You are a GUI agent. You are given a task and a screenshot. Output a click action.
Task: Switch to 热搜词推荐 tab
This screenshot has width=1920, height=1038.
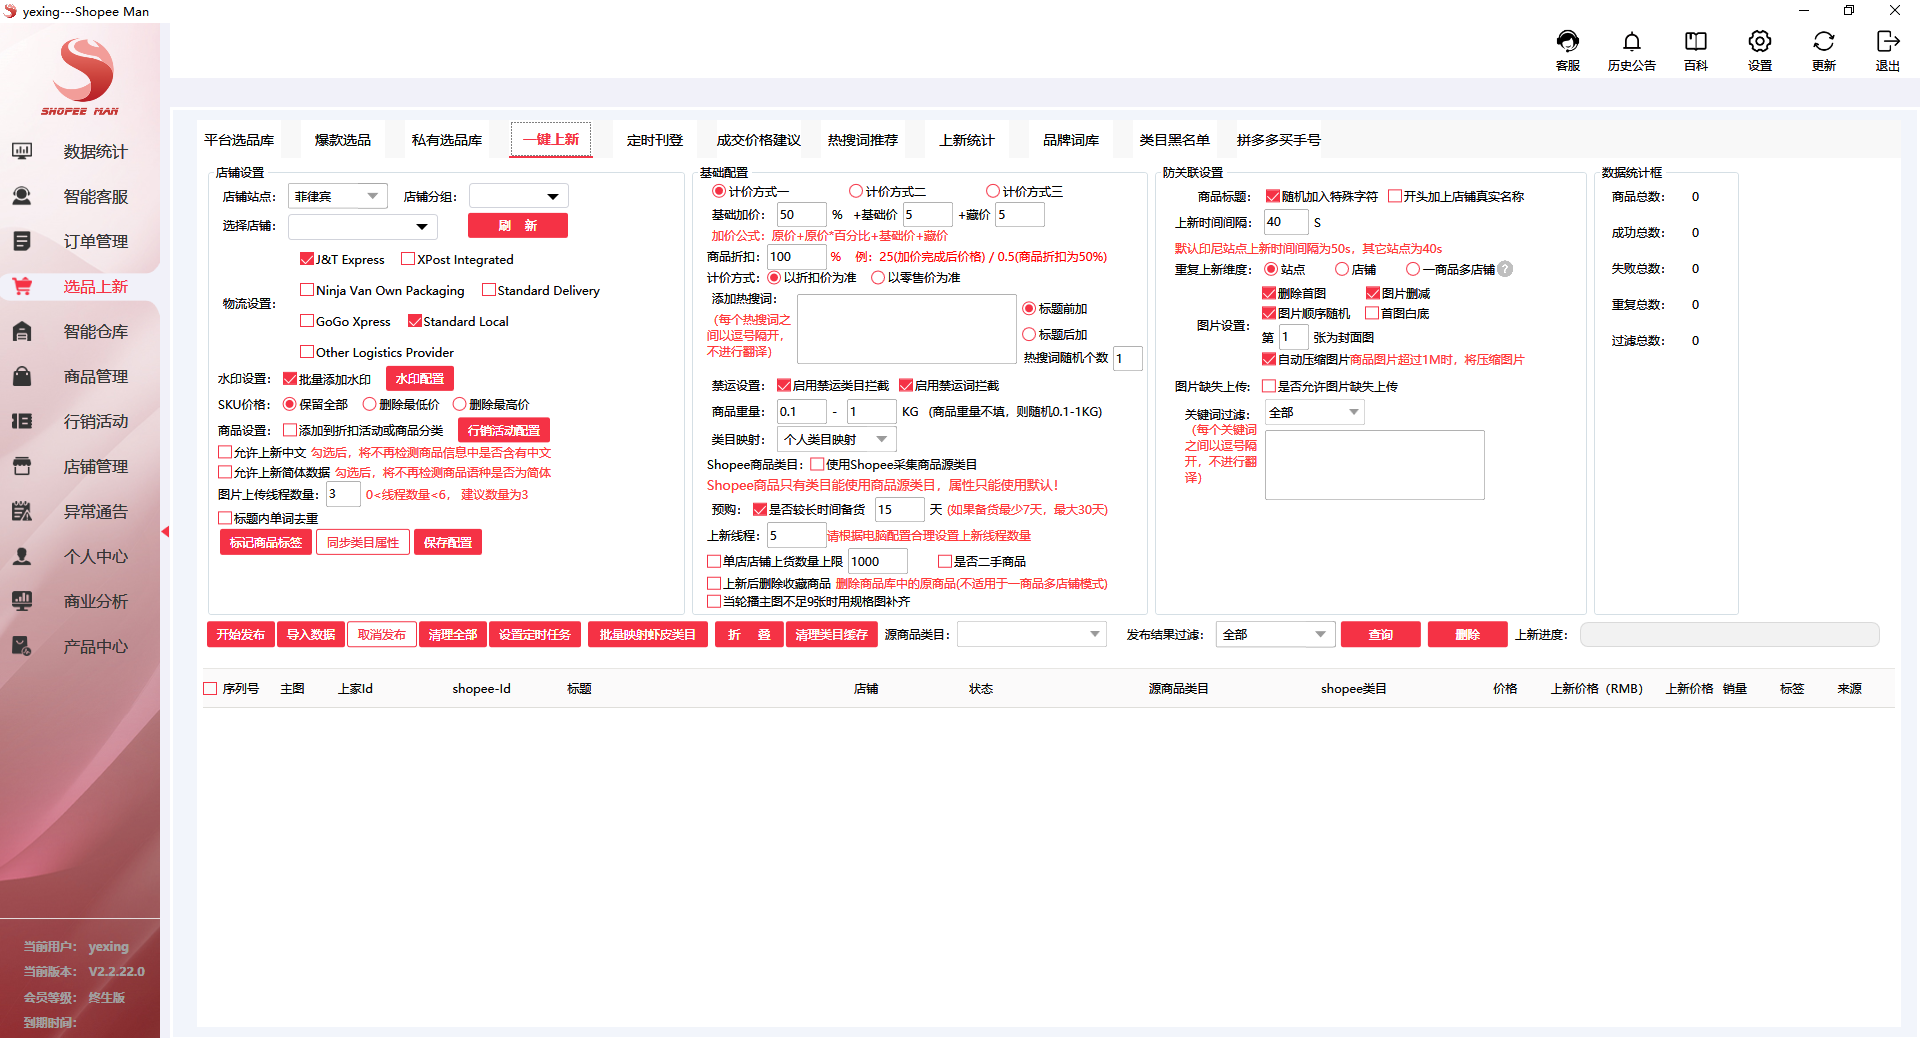pos(863,140)
